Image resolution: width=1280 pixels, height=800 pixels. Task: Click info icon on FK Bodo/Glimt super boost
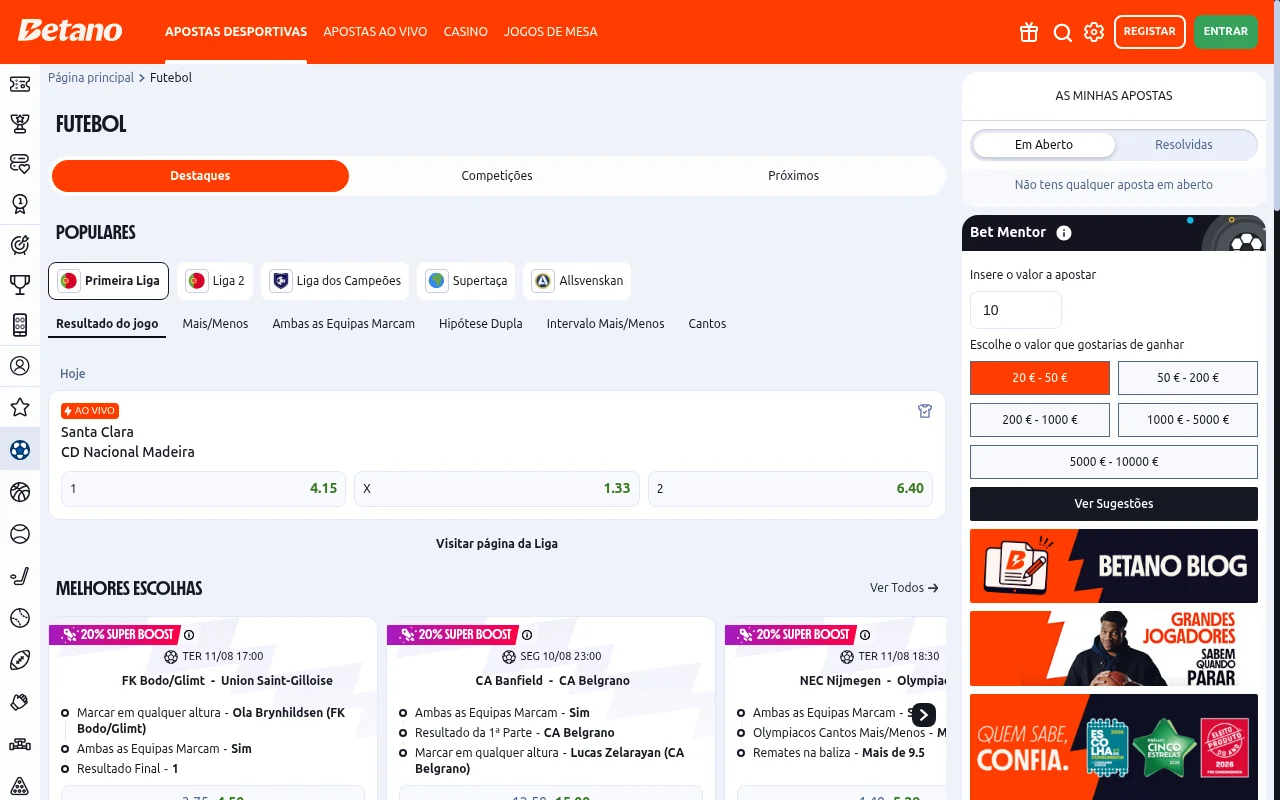[189, 634]
